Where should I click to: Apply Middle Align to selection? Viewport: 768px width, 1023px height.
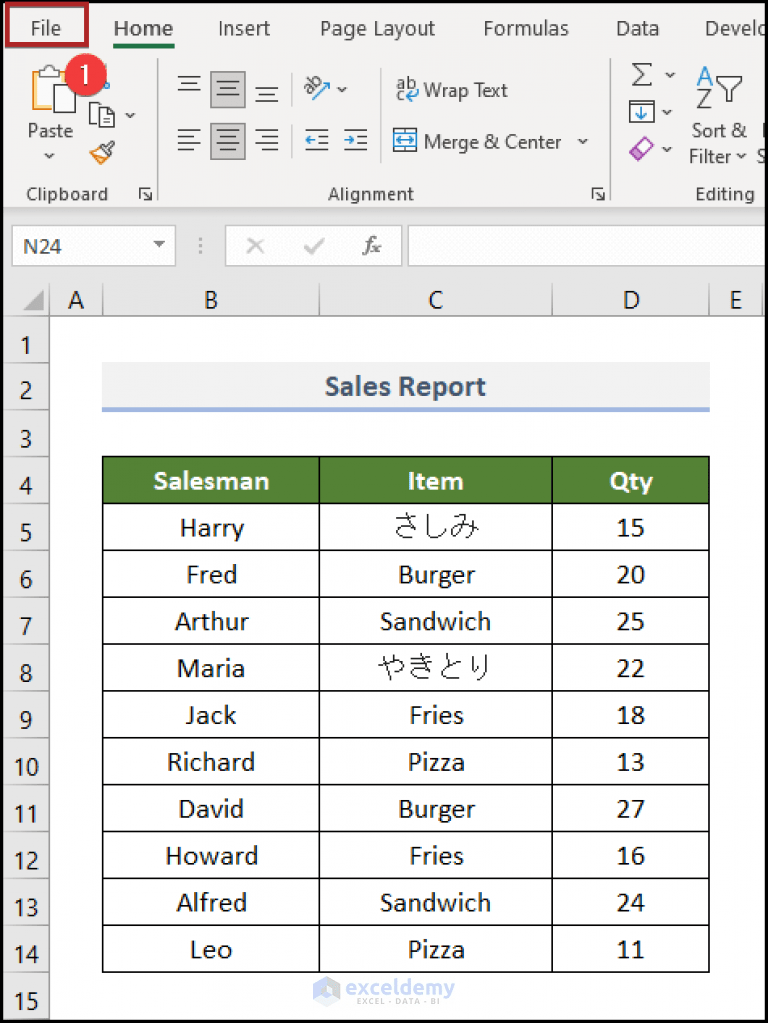point(228,89)
